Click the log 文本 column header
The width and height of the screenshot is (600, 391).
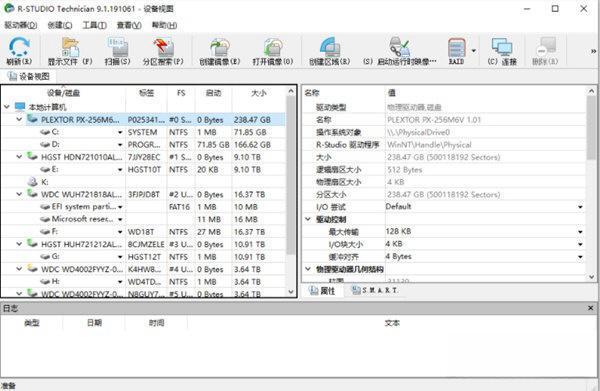(392, 323)
